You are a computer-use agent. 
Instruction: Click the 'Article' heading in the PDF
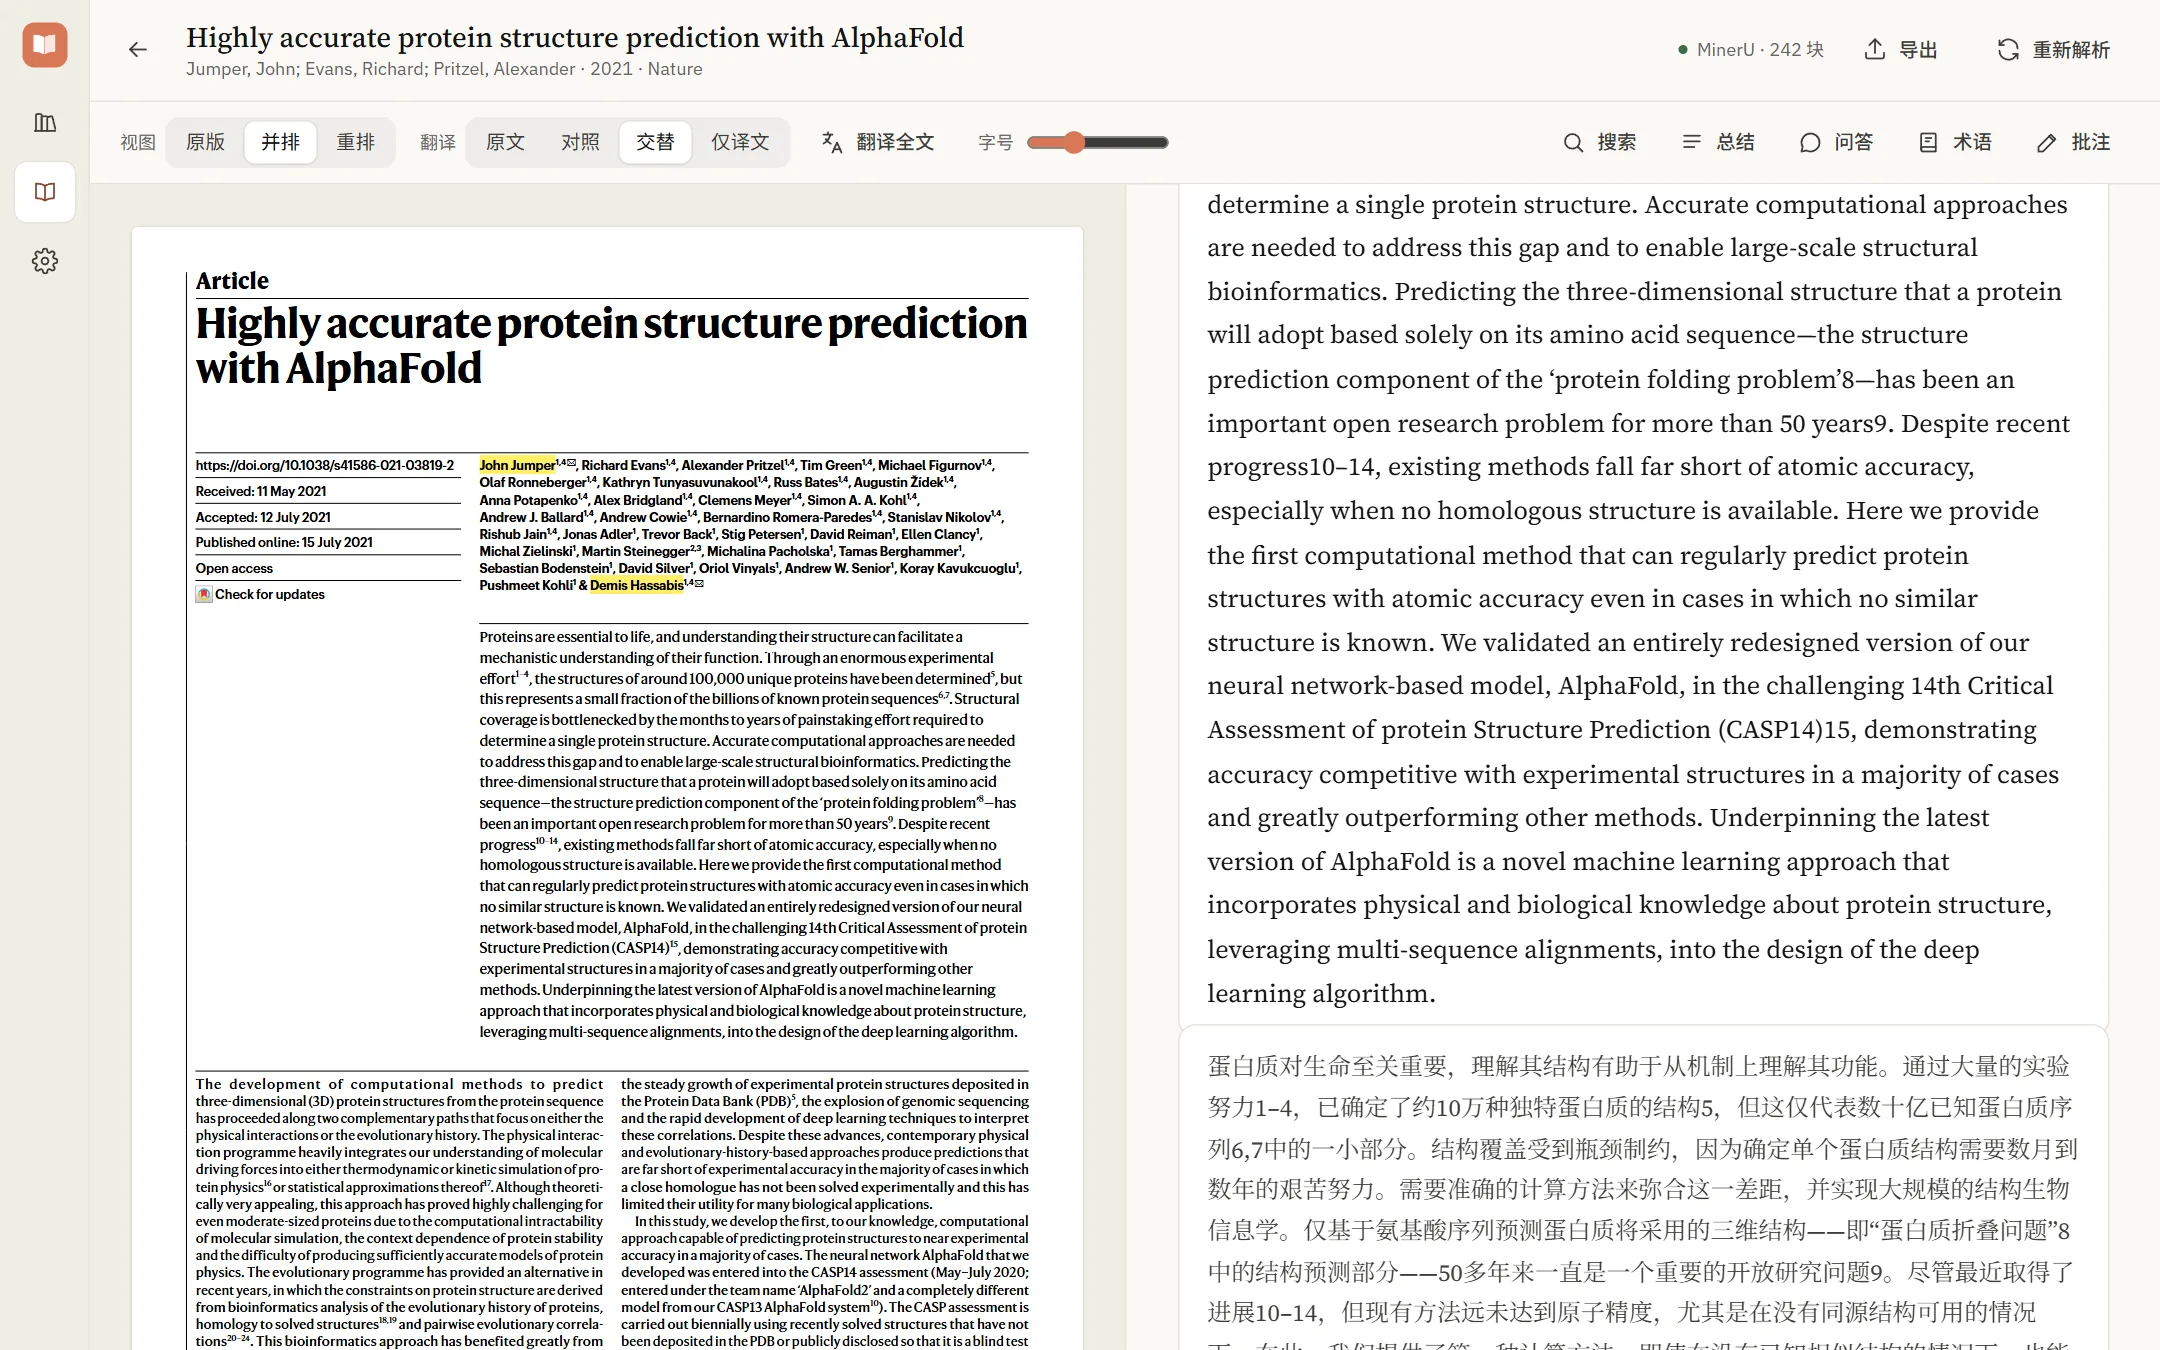pos(232,281)
